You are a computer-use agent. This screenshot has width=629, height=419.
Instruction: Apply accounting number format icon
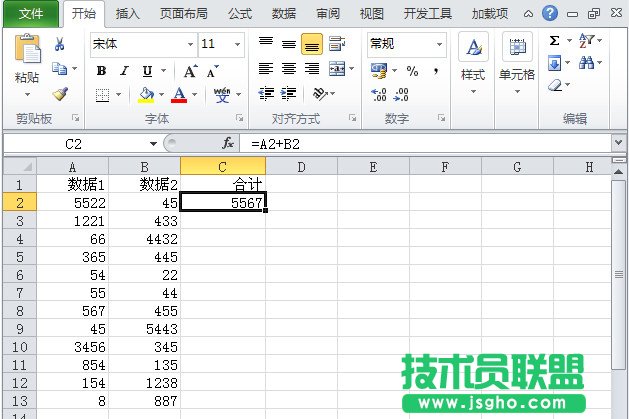pos(379,71)
